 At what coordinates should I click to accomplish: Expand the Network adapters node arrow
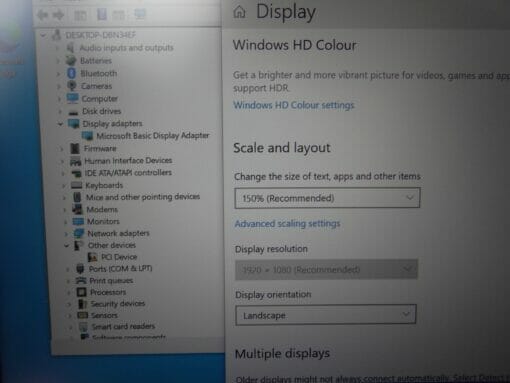pos(66,234)
